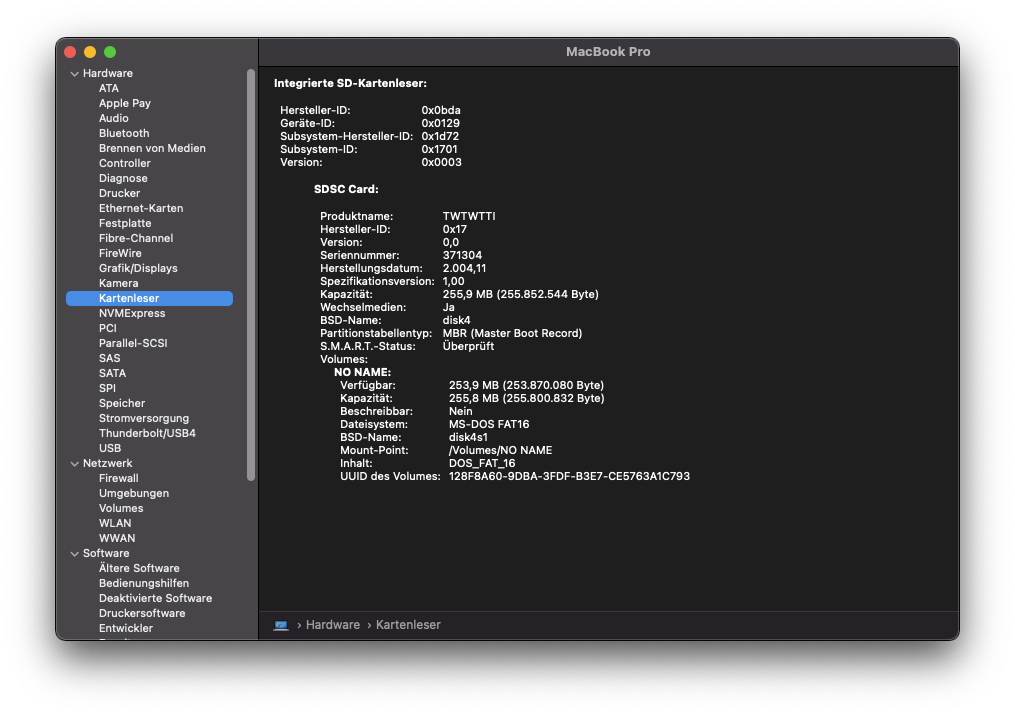Click the MS-DOS FAT16 file system value
Screen dimensions: 1015x714
point(489,424)
